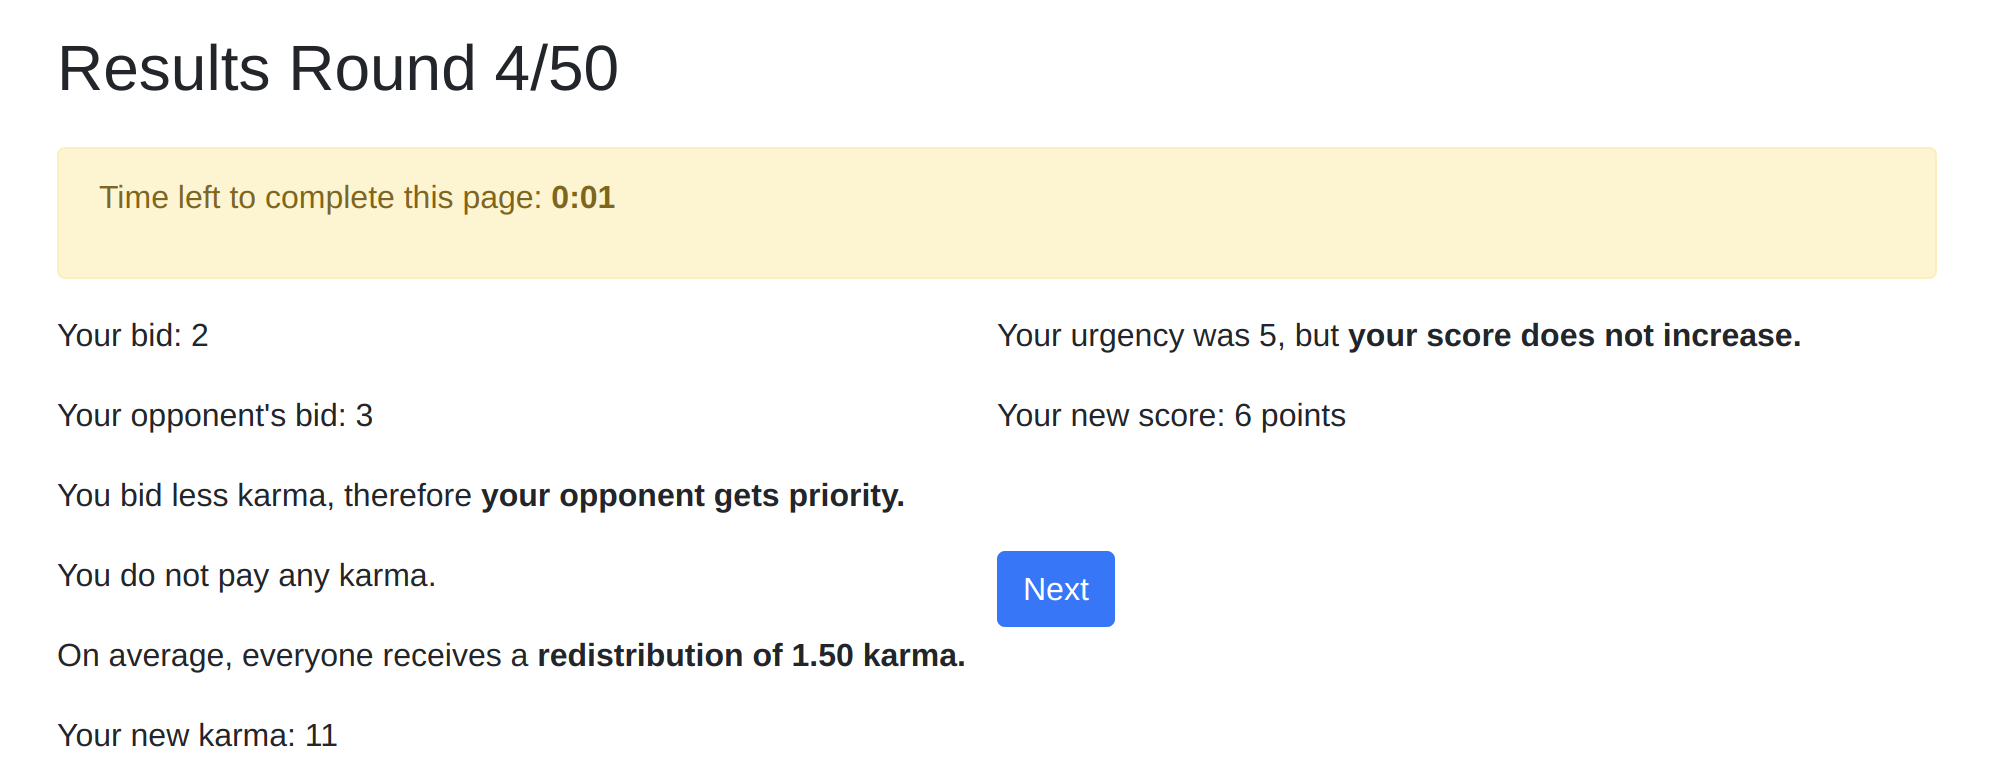
Task: Select the 'Your opponent's bid: 3' line
Action: click(x=215, y=416)
